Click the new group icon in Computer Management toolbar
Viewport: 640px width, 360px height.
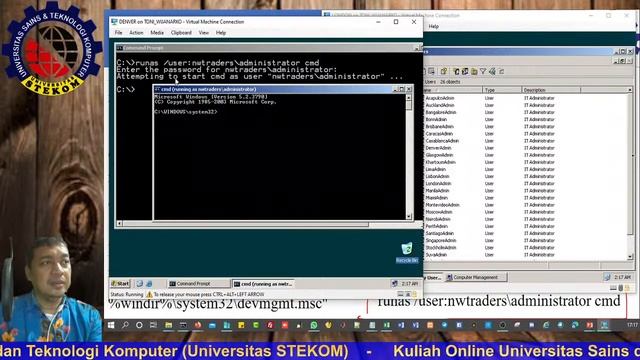pos(465,71)
